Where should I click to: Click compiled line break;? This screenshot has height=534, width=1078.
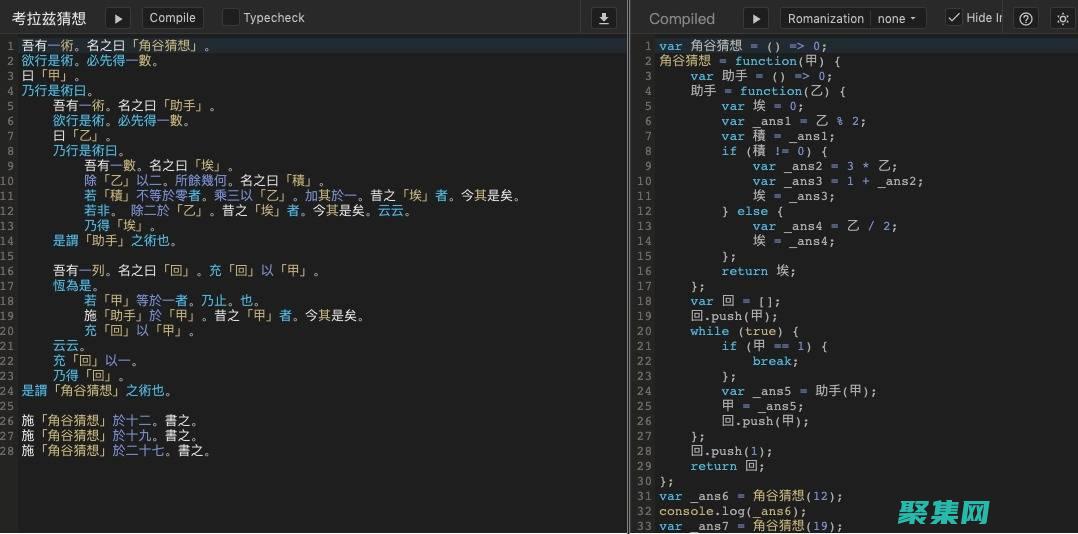pyautogui.click(x=776, y=361)
